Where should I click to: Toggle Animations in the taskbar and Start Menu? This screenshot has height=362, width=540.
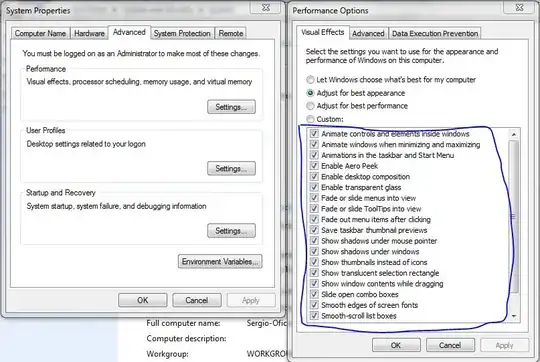[x=314, y=155]
